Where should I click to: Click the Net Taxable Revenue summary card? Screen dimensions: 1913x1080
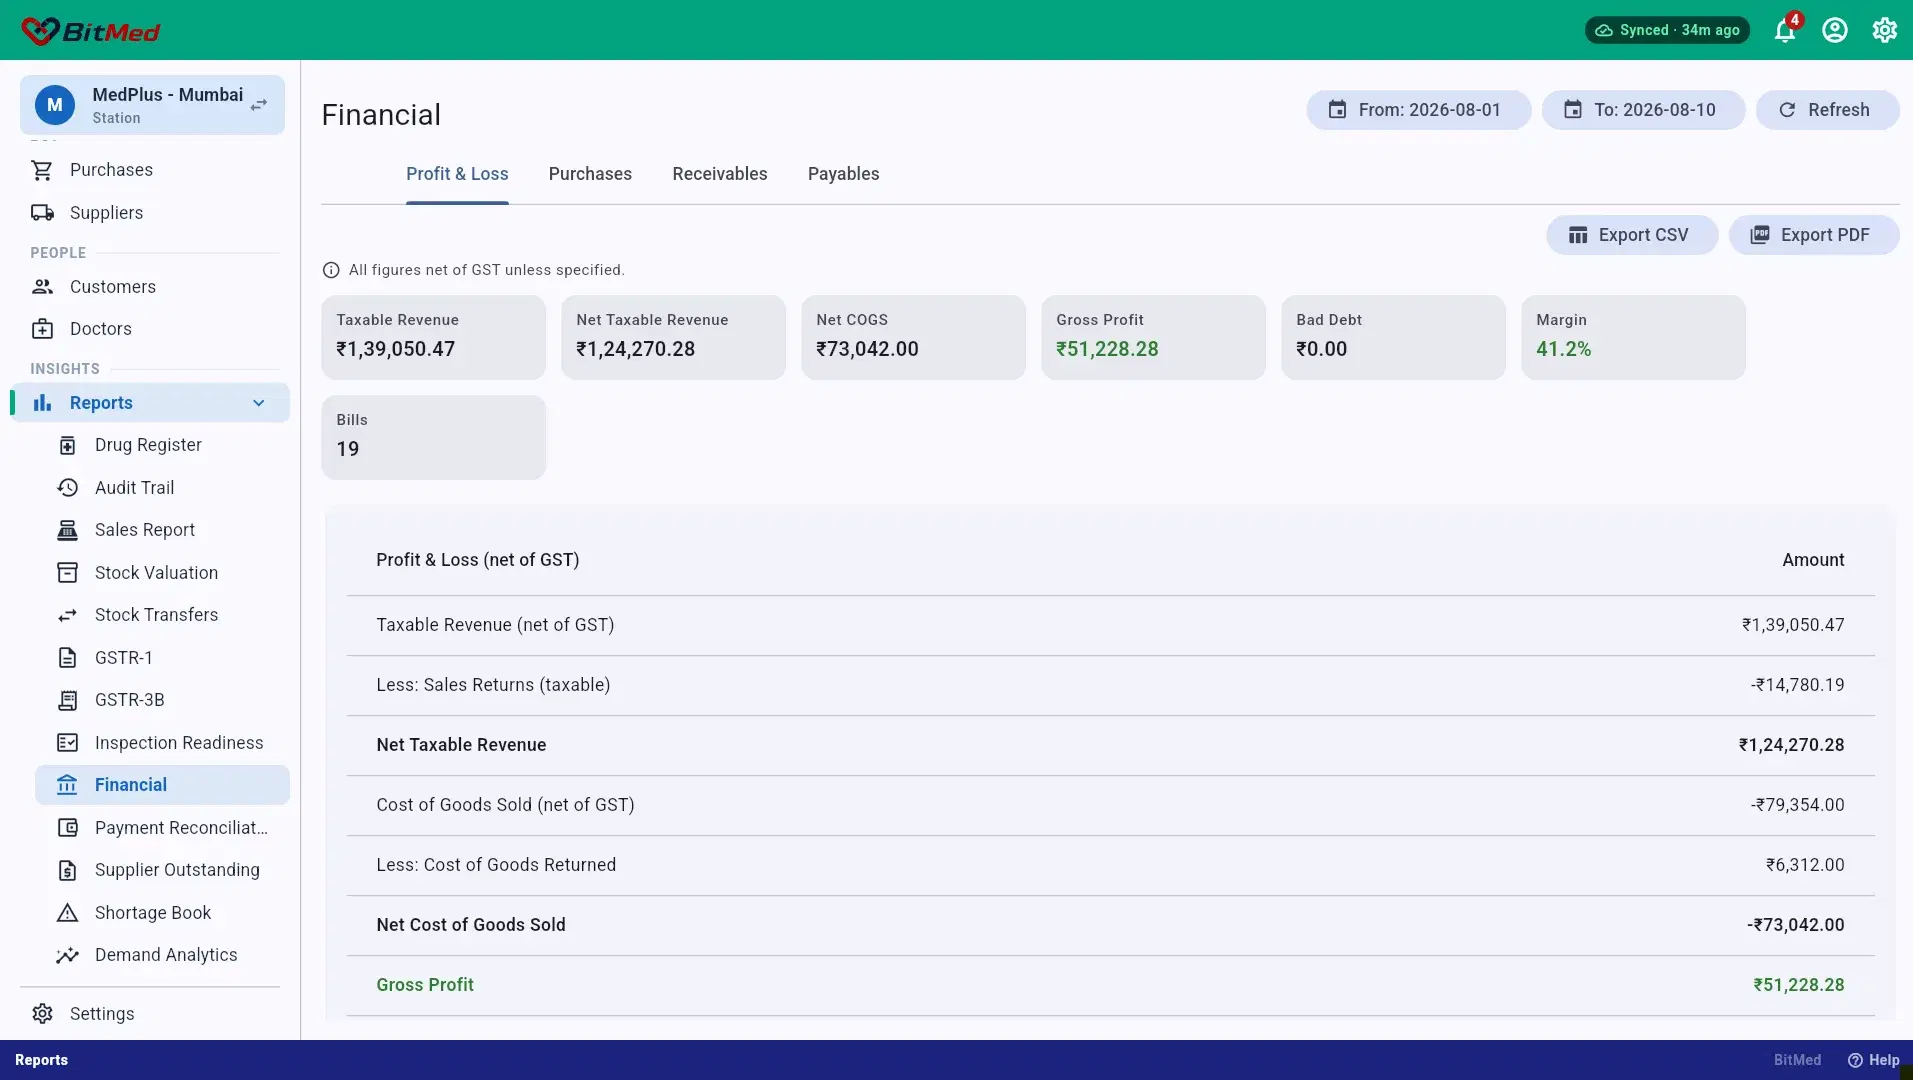point(673,337)
